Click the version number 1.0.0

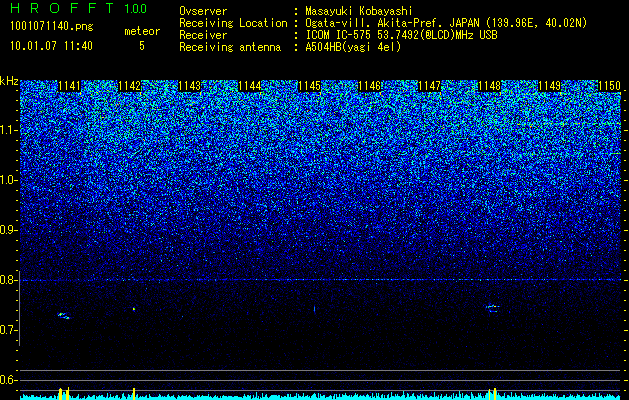136,9
